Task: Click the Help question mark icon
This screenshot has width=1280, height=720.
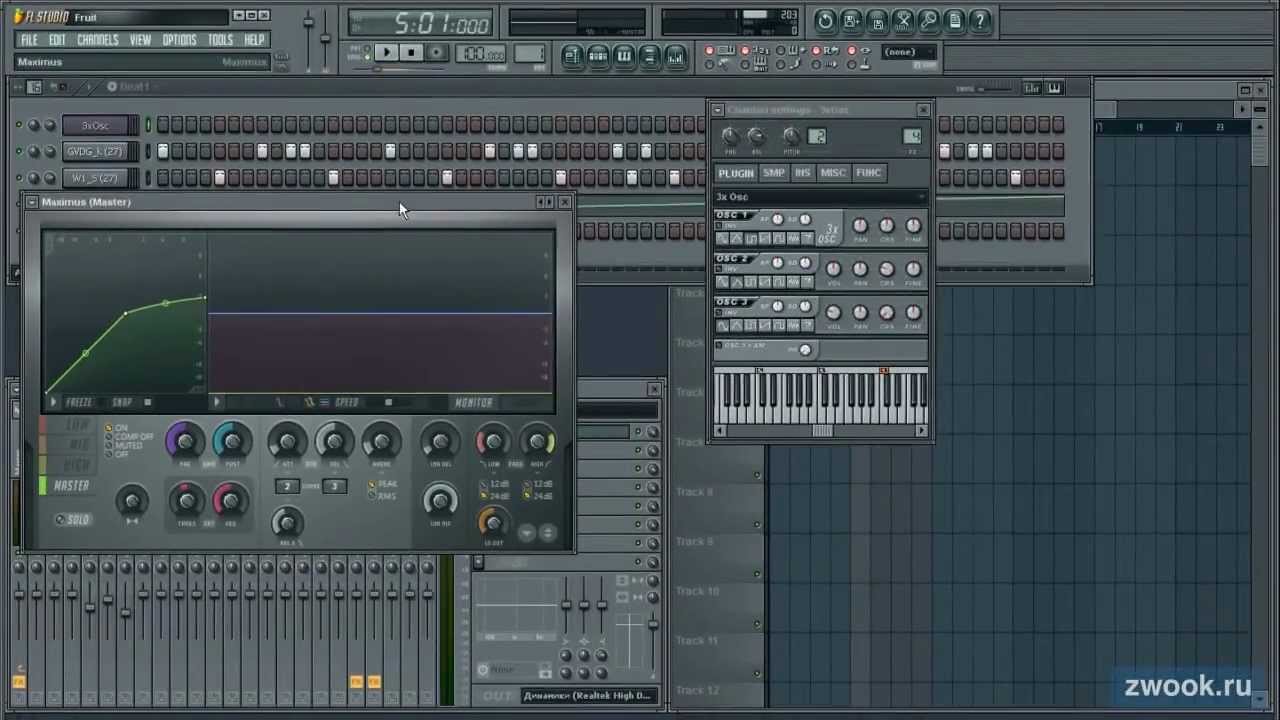Action: 981,20
